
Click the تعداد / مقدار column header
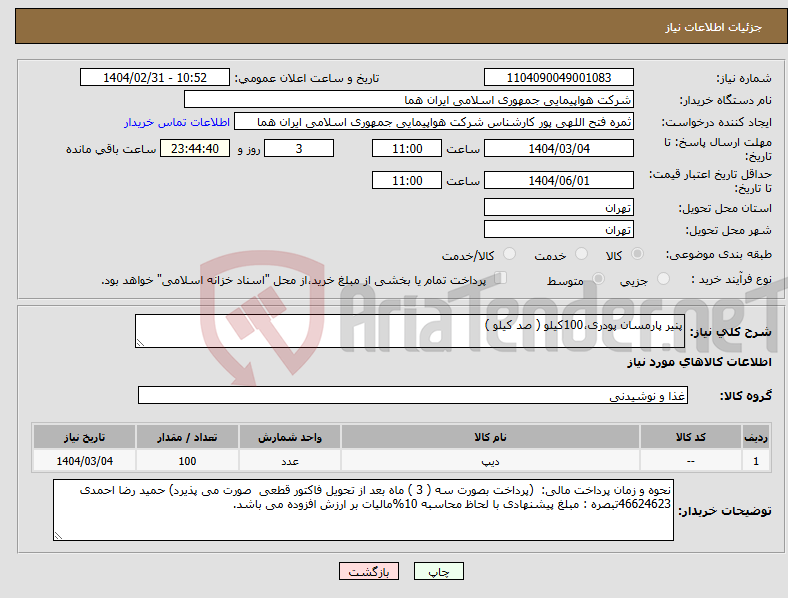(x=187, y=437)
